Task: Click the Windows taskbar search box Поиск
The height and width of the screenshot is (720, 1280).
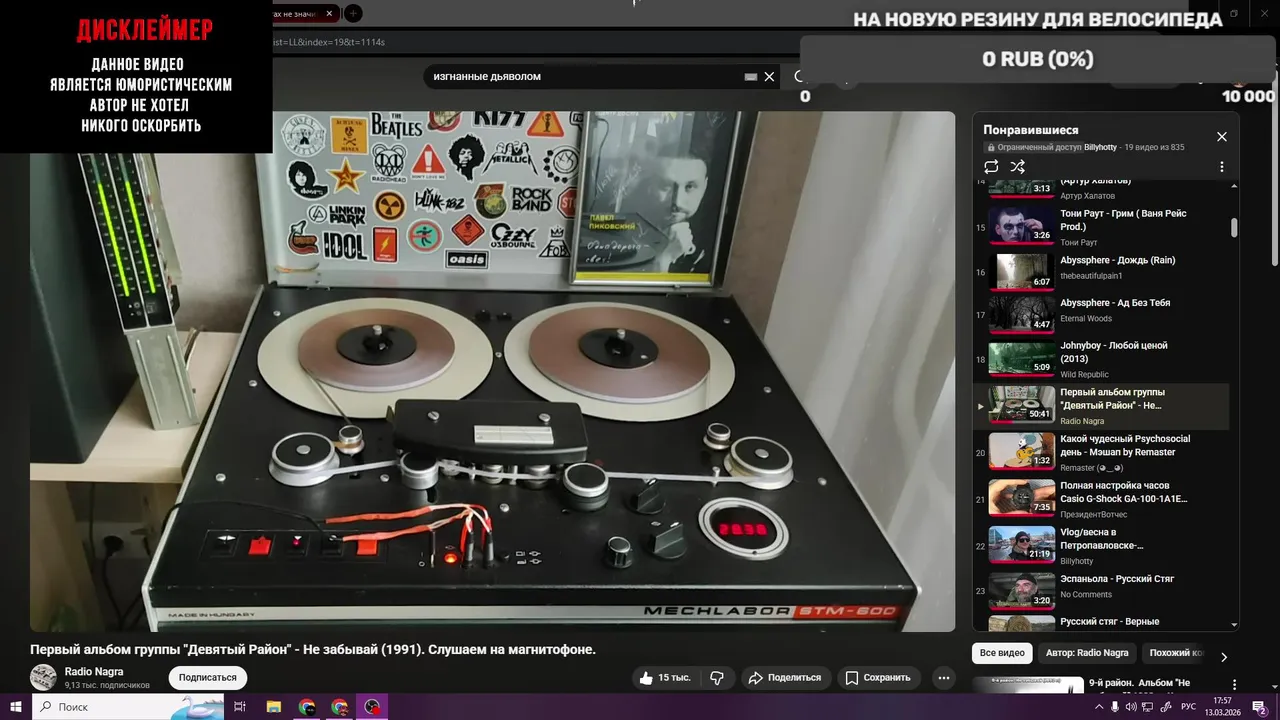Action: [x=129, y=707]
